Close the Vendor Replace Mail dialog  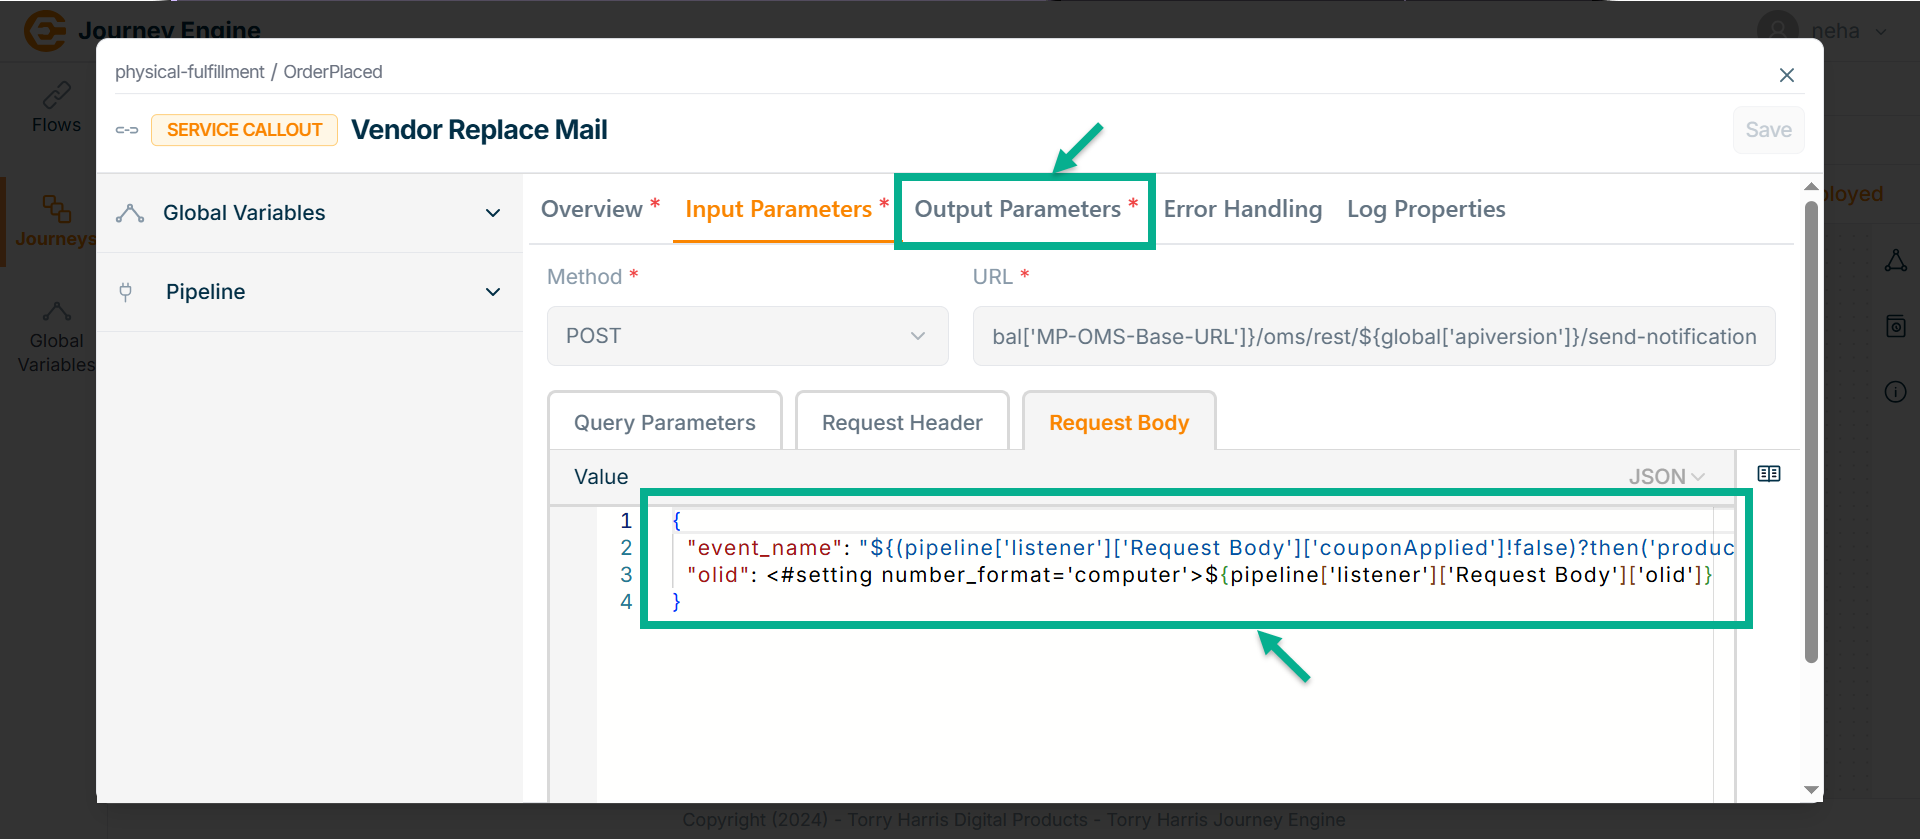(1786, 75)
